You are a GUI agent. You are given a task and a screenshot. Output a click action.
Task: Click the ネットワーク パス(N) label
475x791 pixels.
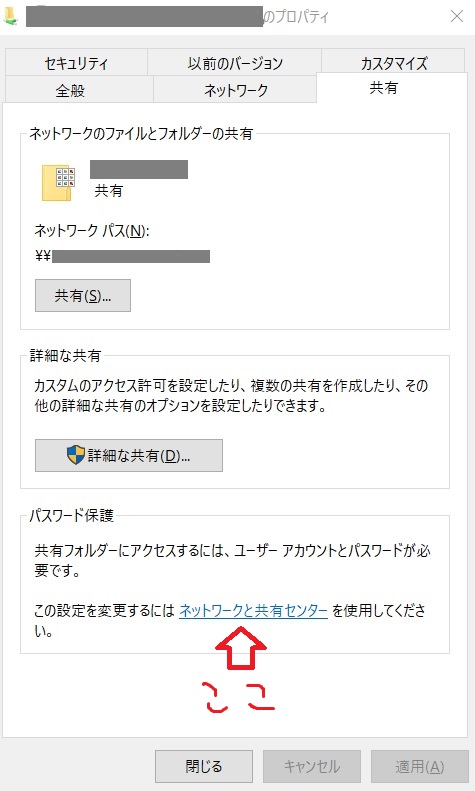tap(92, 231)
